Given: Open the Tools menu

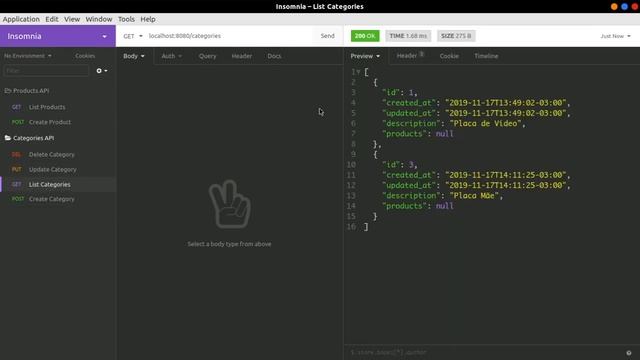Looking at the screenshot, I should click(x=126, y=19).
